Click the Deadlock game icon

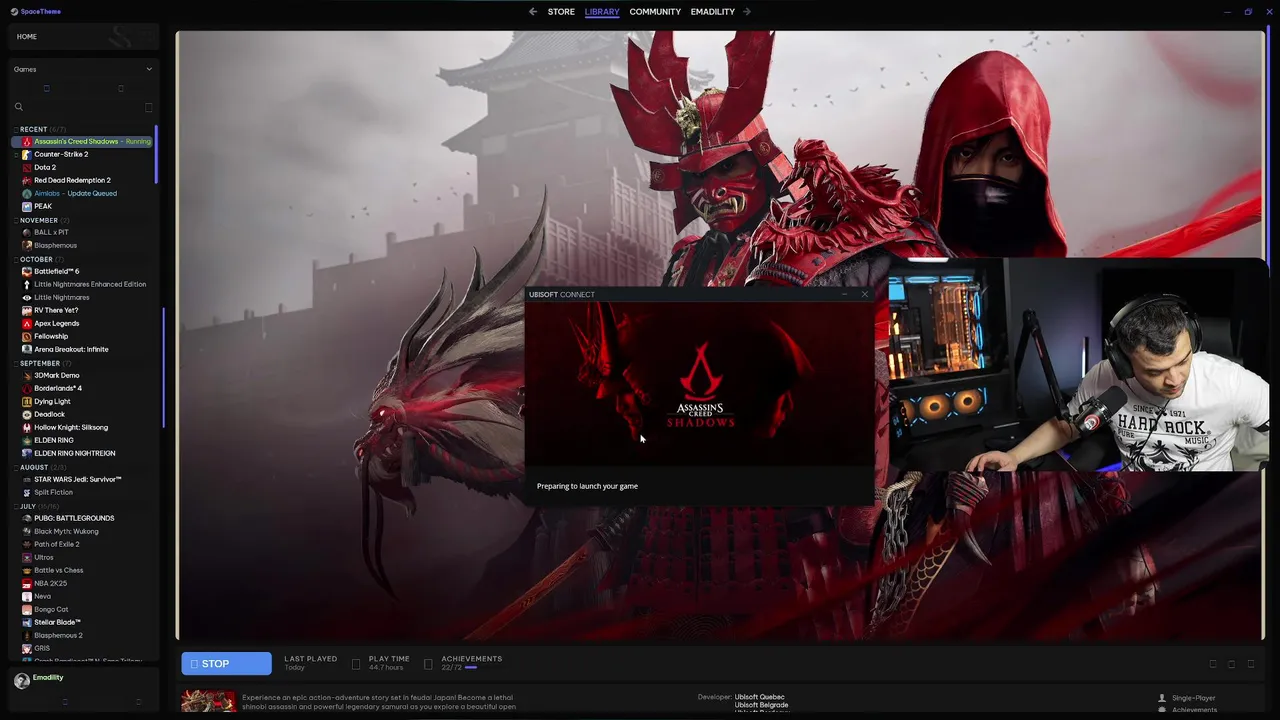coord(27,415)
